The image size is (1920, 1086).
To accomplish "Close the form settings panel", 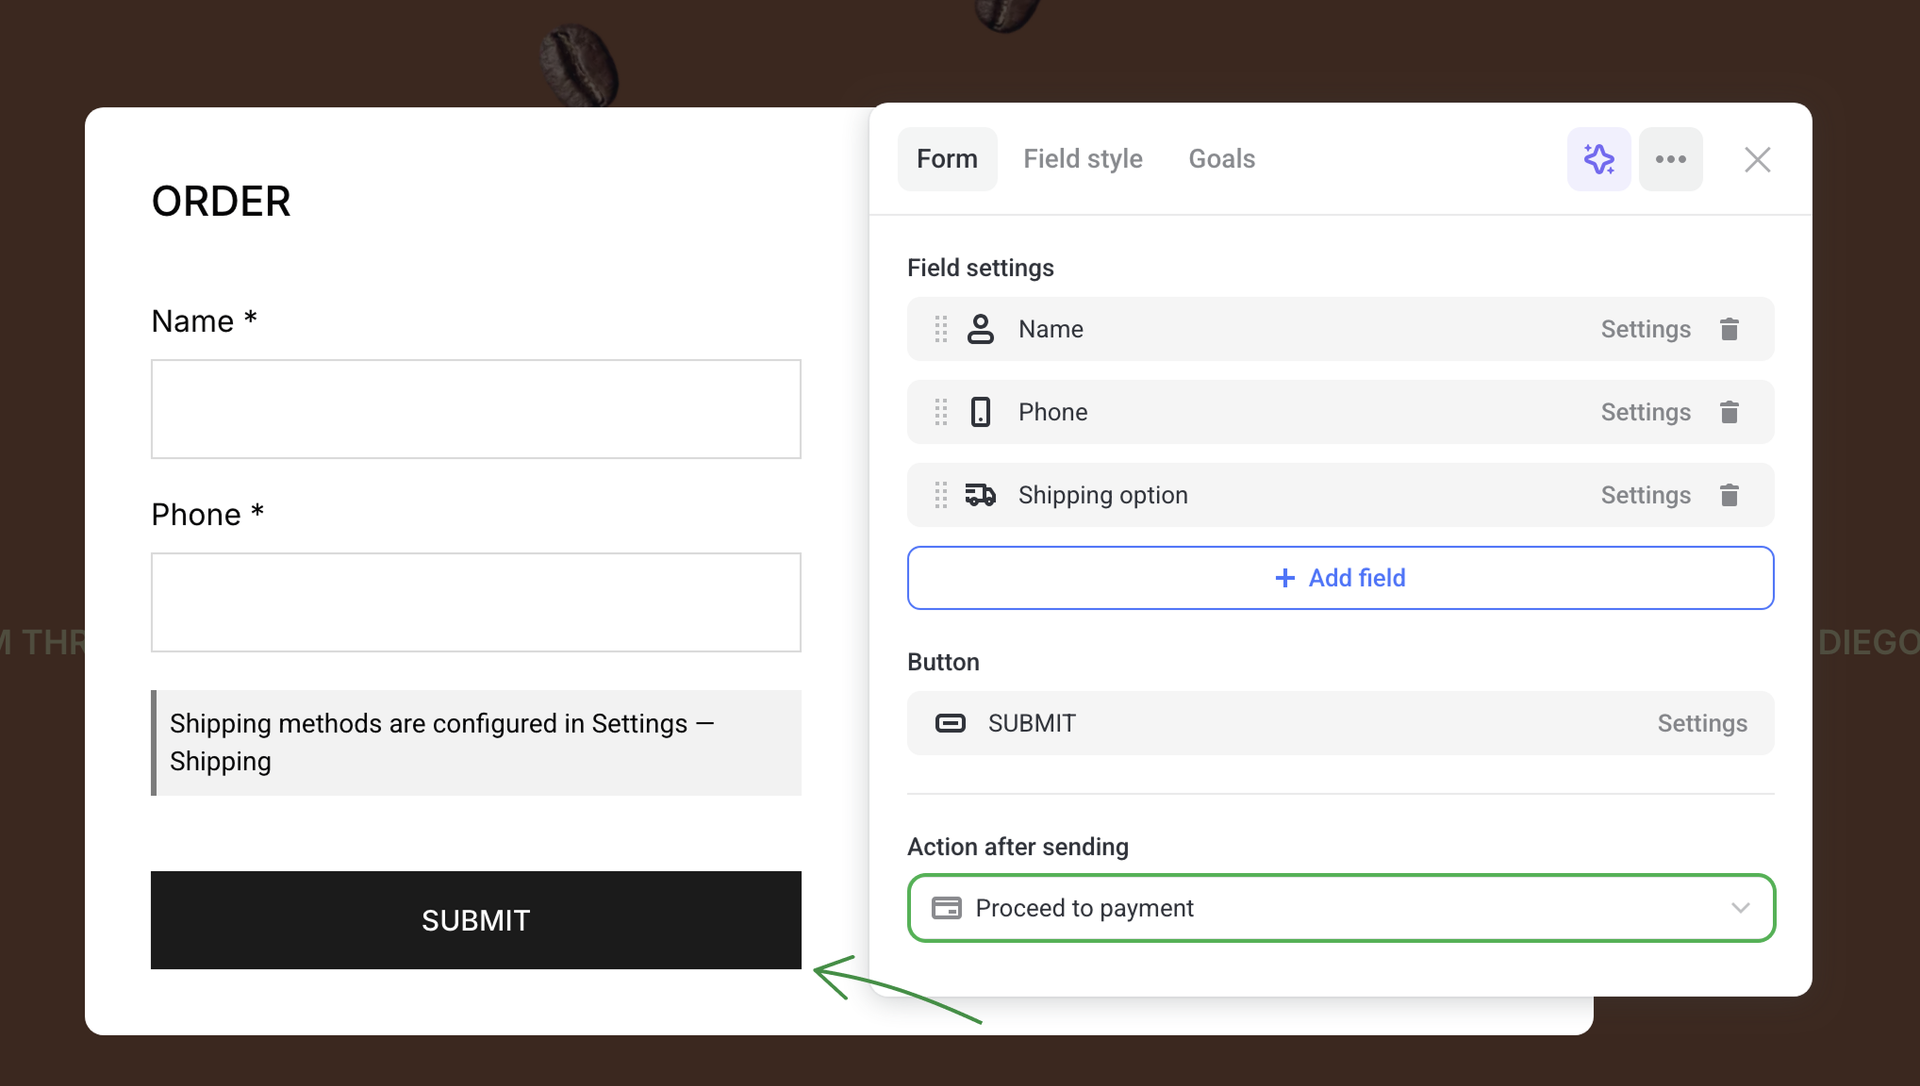I will (x=1757, y=159).
